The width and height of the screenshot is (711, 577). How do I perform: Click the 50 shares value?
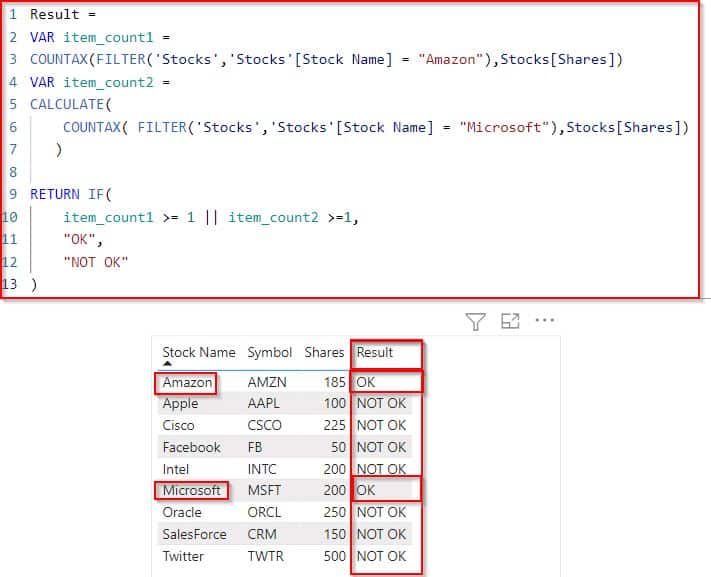click(x=338, y=447)
